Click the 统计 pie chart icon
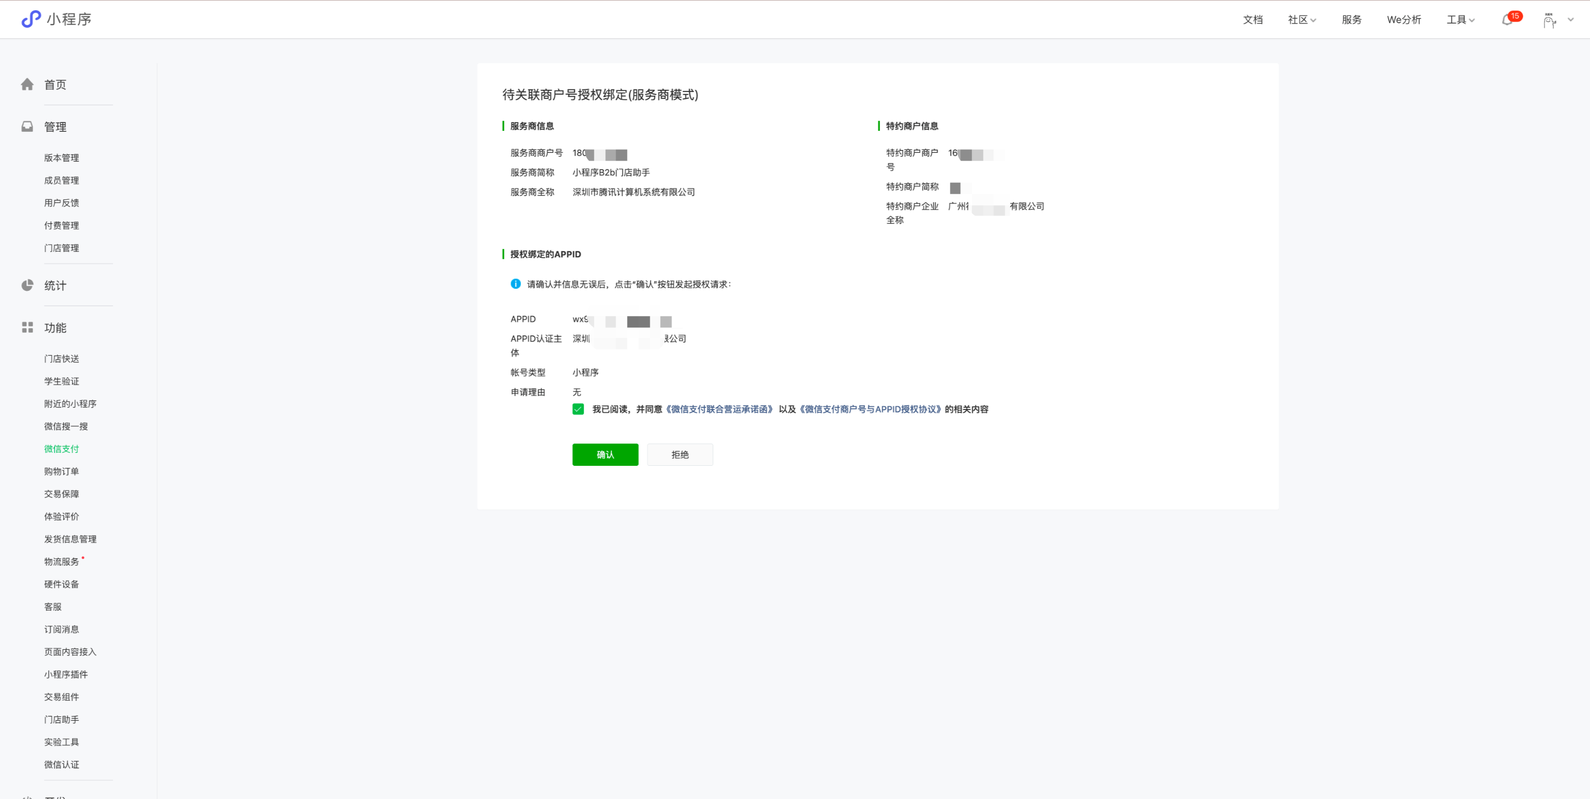Screen dimensions: 1590x799 (x=27, y=285)
